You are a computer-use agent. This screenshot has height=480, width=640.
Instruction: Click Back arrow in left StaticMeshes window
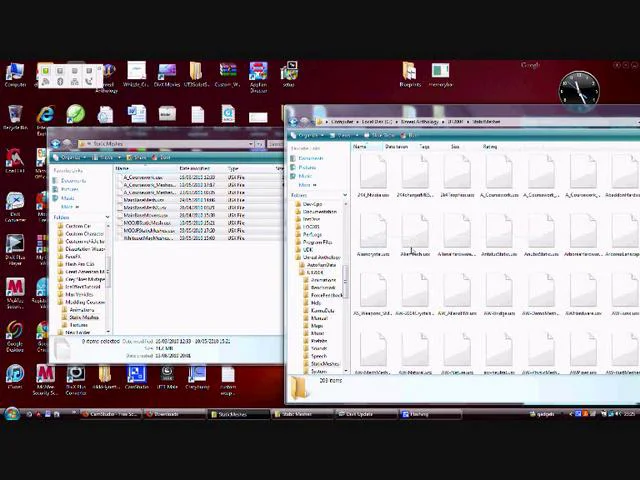[56, 144]
